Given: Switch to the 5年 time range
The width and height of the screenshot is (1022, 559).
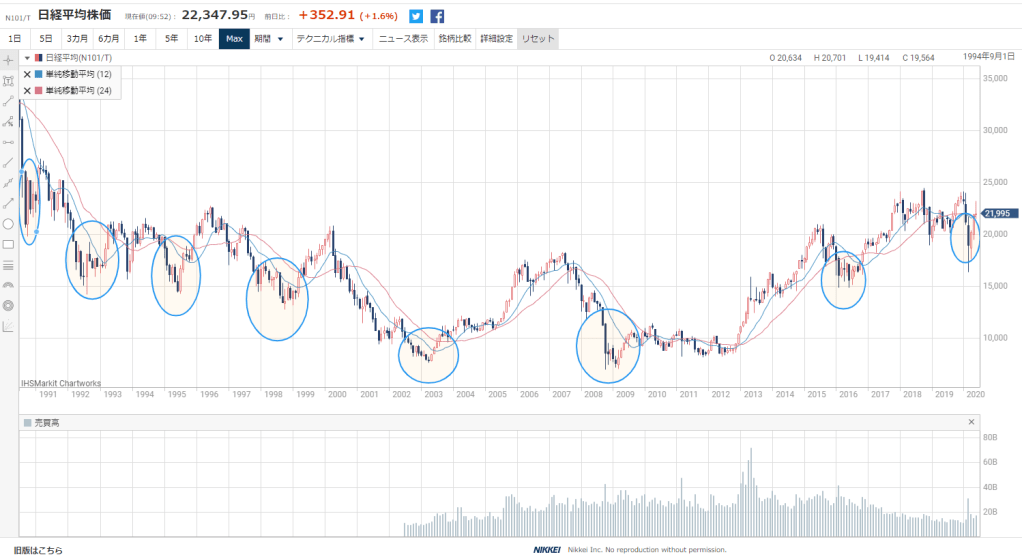Looking at the screenshot, I should [x=170, y=39].
